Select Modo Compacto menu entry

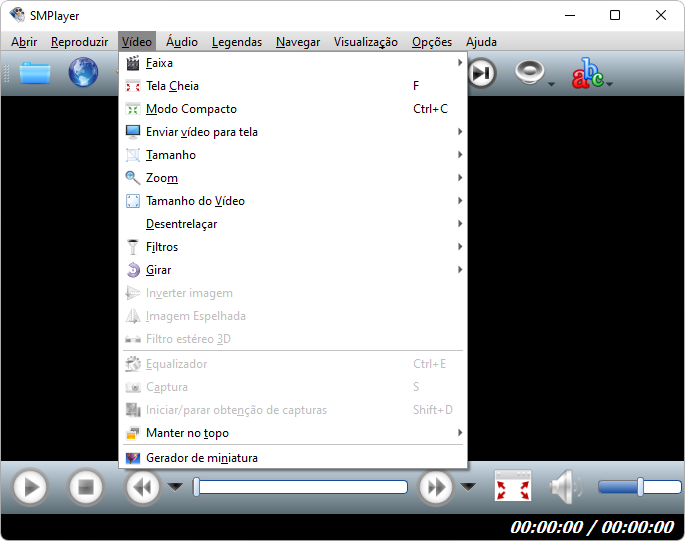(293, 109)
